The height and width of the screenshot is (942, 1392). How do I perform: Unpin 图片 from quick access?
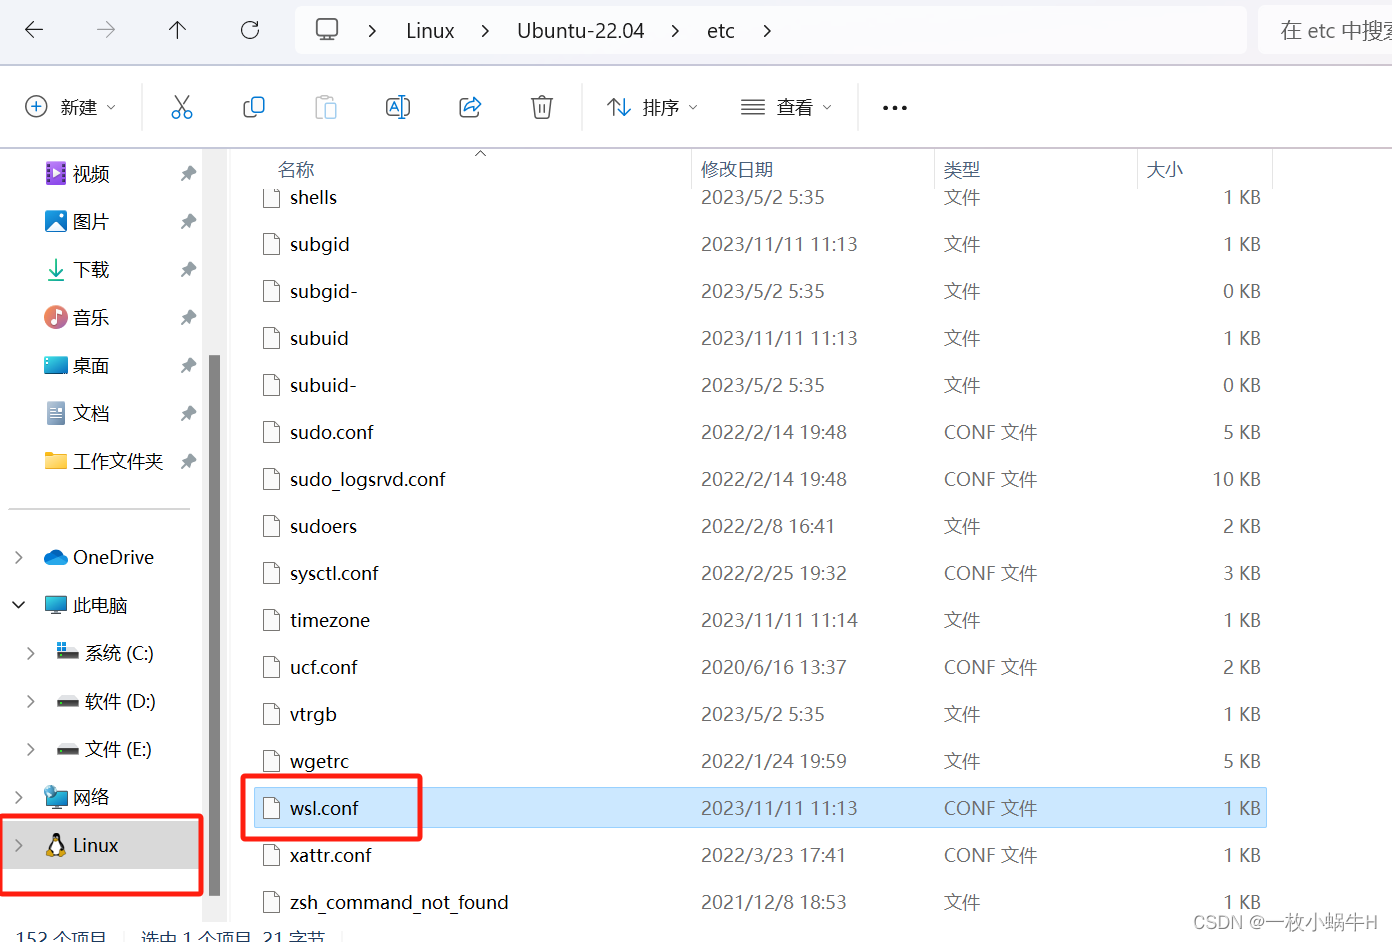[188, 222]
